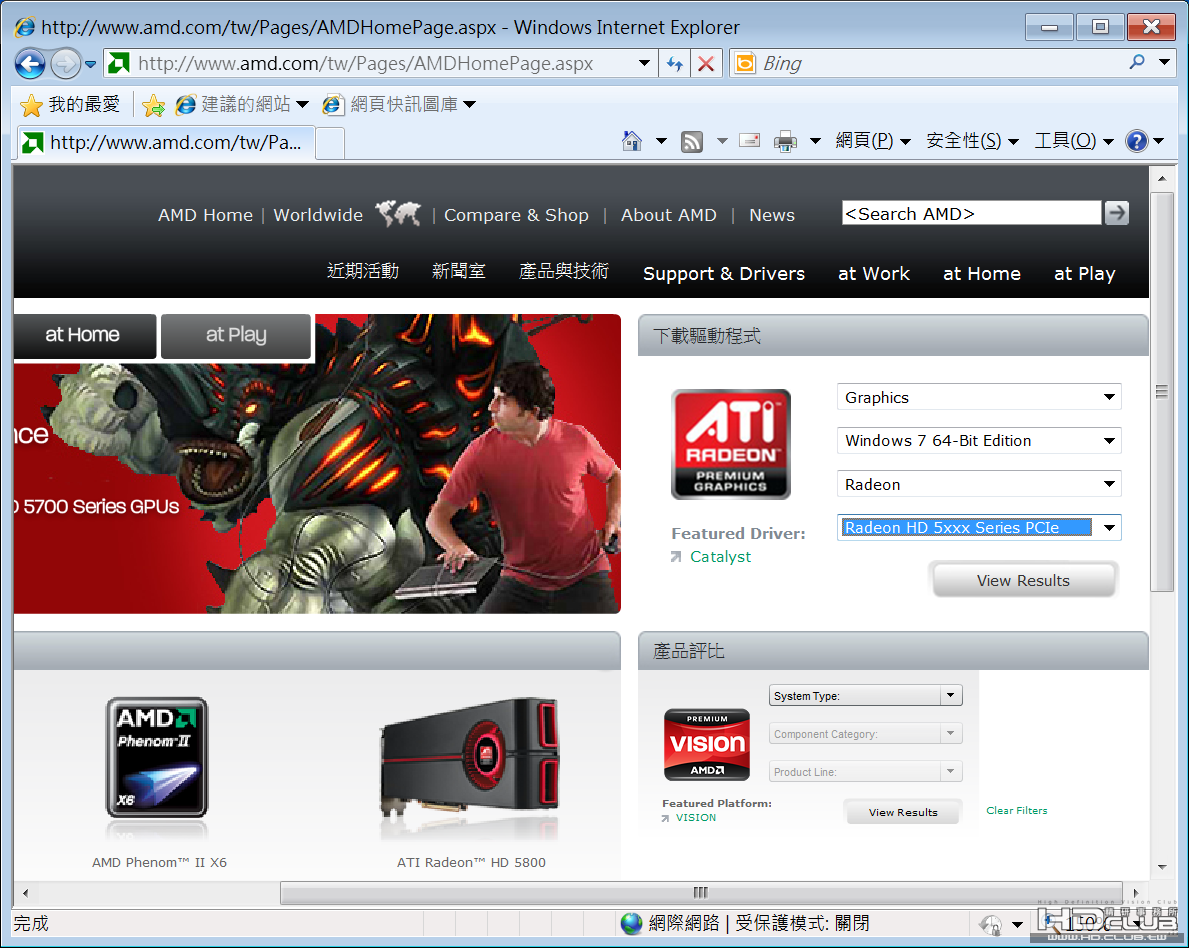The height and width of the screenshot is (948, 1189).
Task: Open the 產品與技術 menu item
Action: click(x=563, y=272)
